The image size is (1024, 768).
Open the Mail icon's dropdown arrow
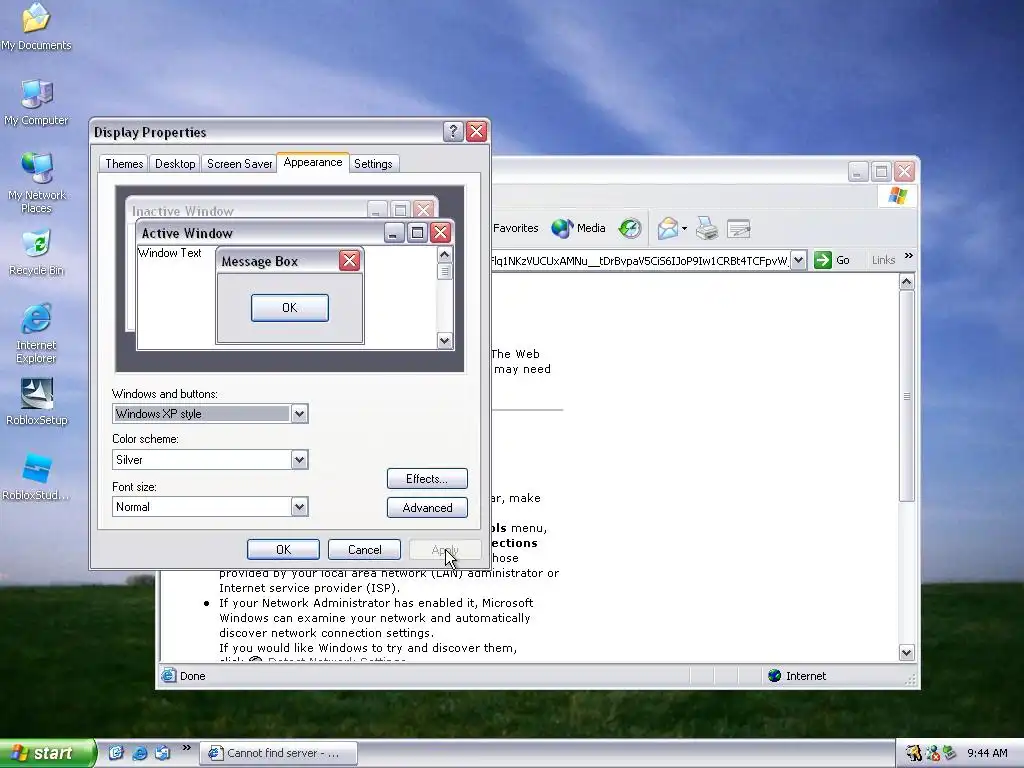click(x=684, y=229)
